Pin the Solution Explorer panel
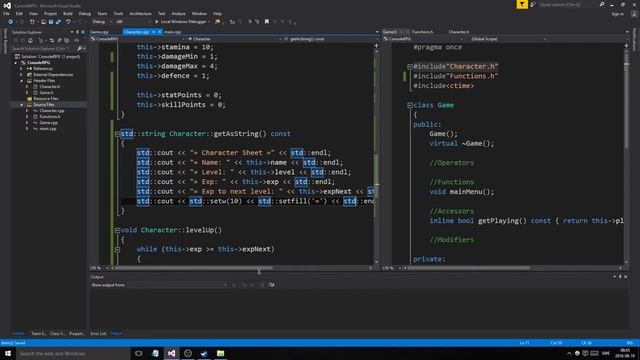This screenshot has height=360, width=640. pyautogui.click(x=78, y=32)
